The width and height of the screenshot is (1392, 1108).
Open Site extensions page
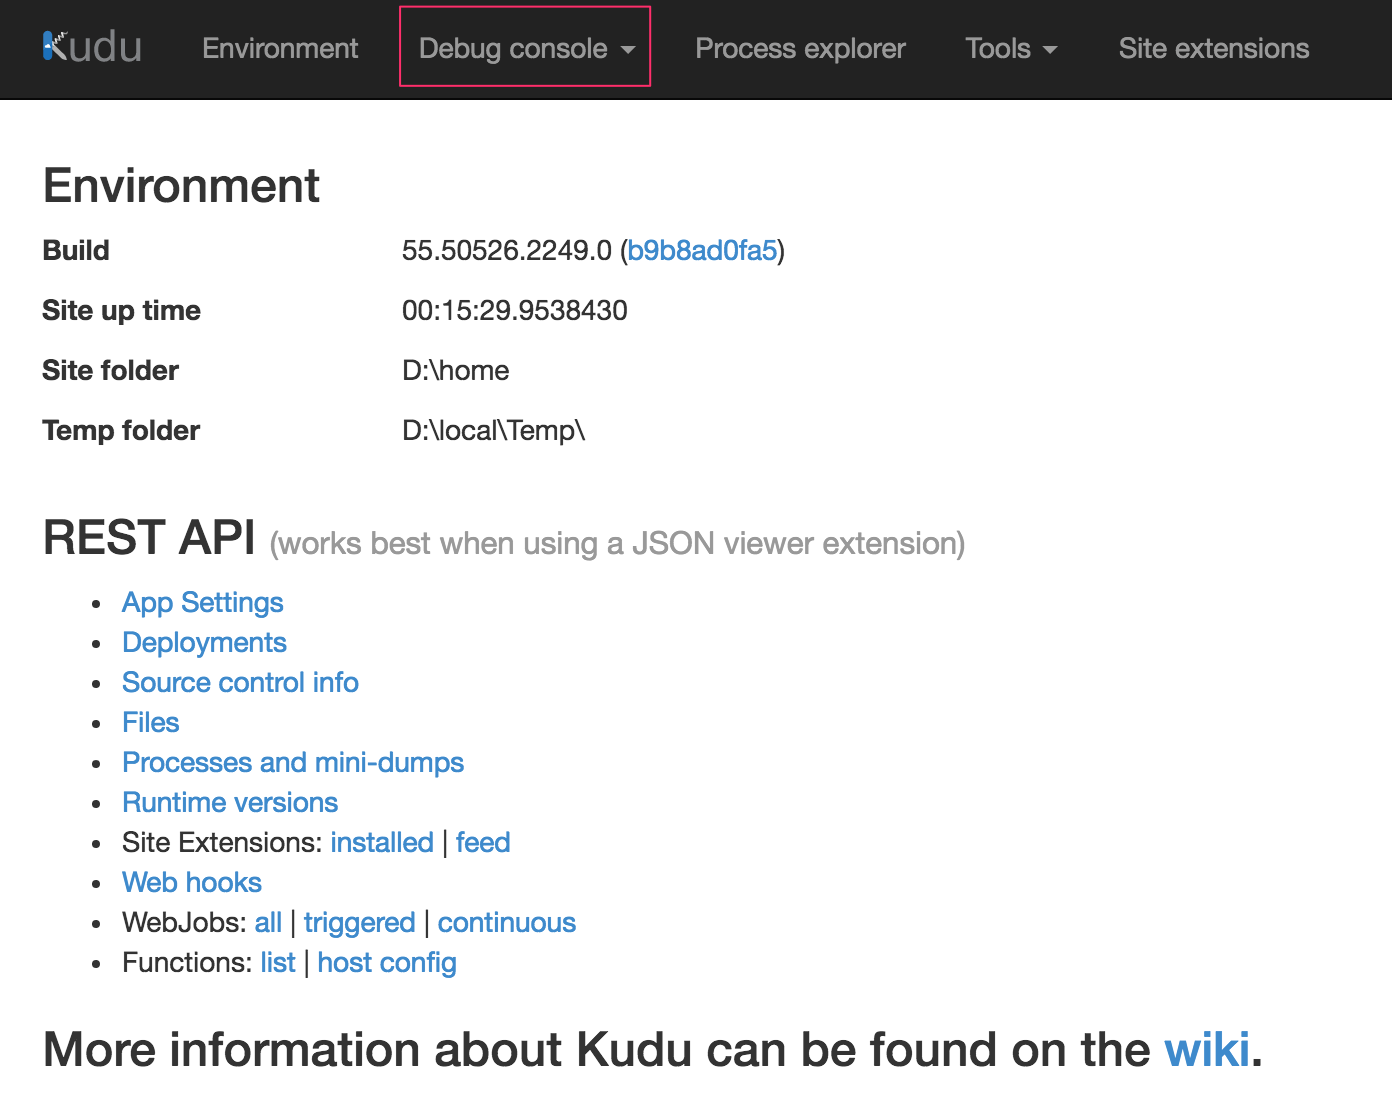pos(1213,48)
